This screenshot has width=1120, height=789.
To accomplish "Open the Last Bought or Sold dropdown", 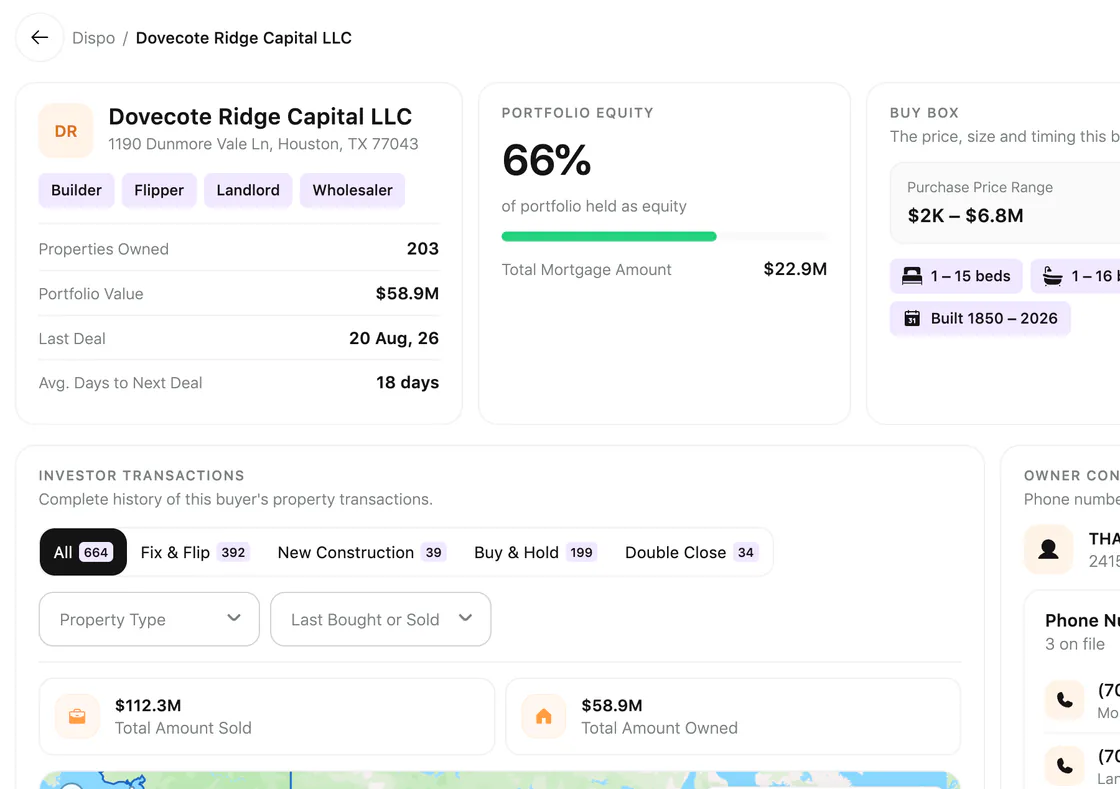I will [381, 619].
